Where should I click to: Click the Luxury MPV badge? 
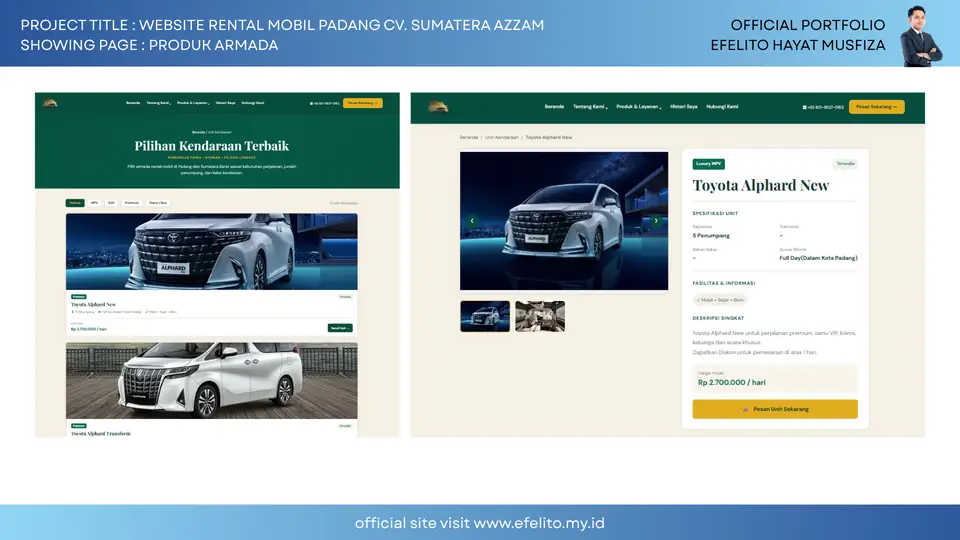click(x=708, y=163)
